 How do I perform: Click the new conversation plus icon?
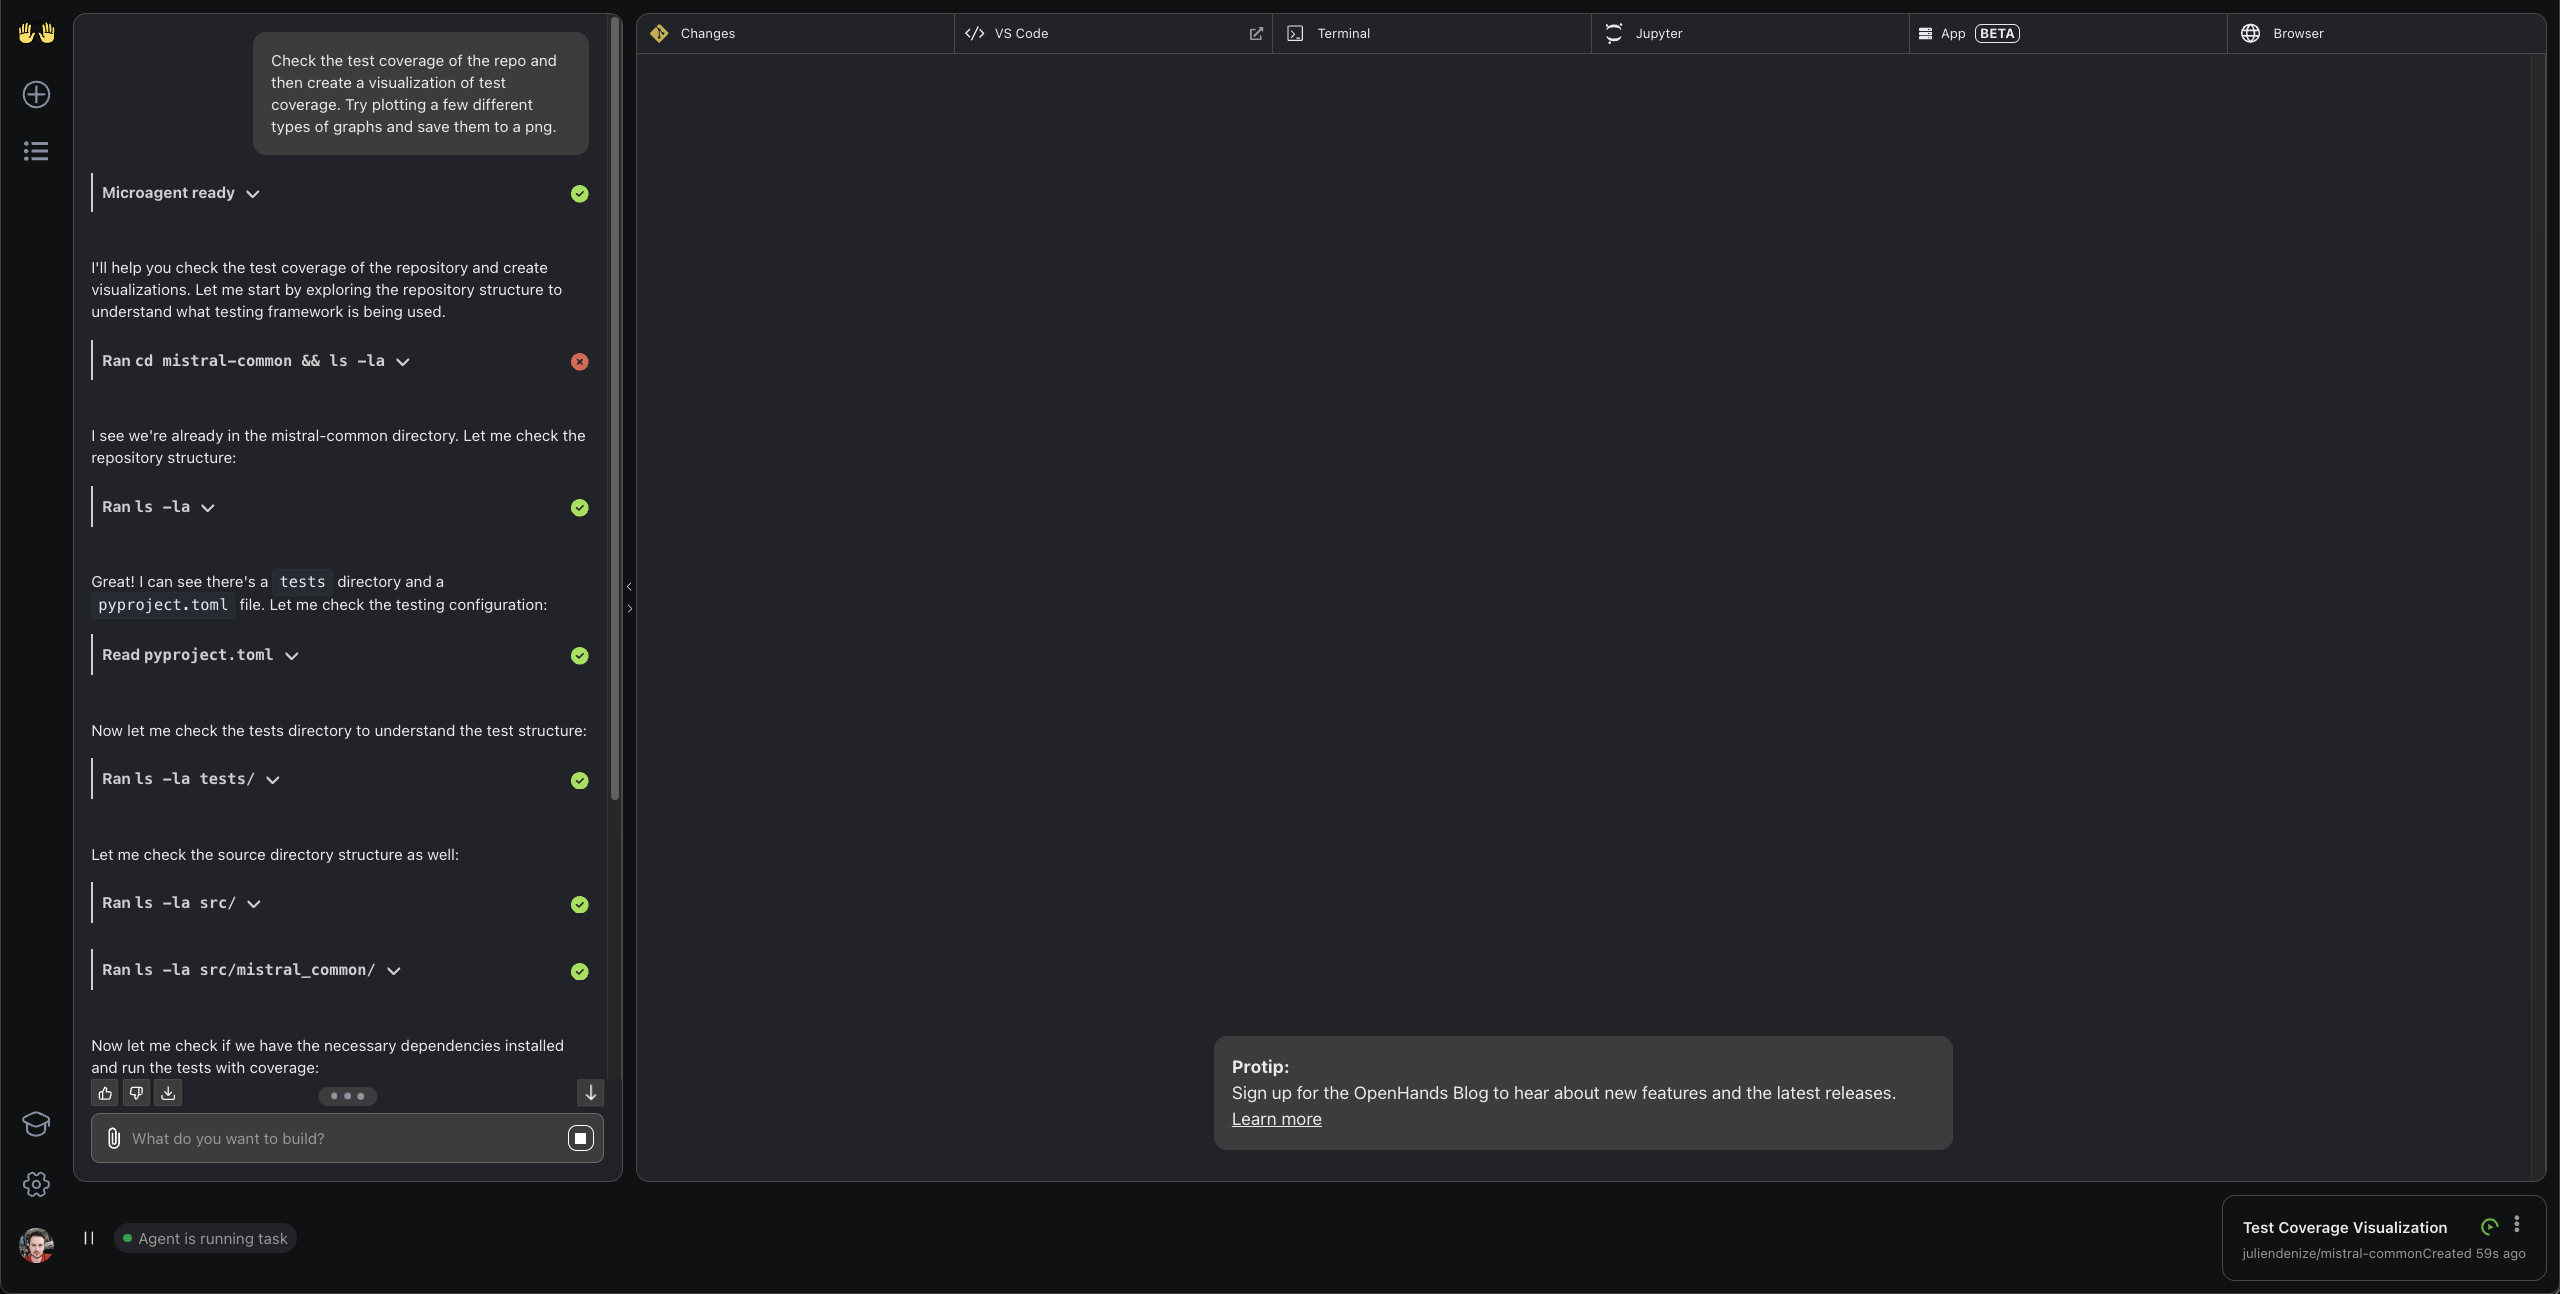point(36,95)
